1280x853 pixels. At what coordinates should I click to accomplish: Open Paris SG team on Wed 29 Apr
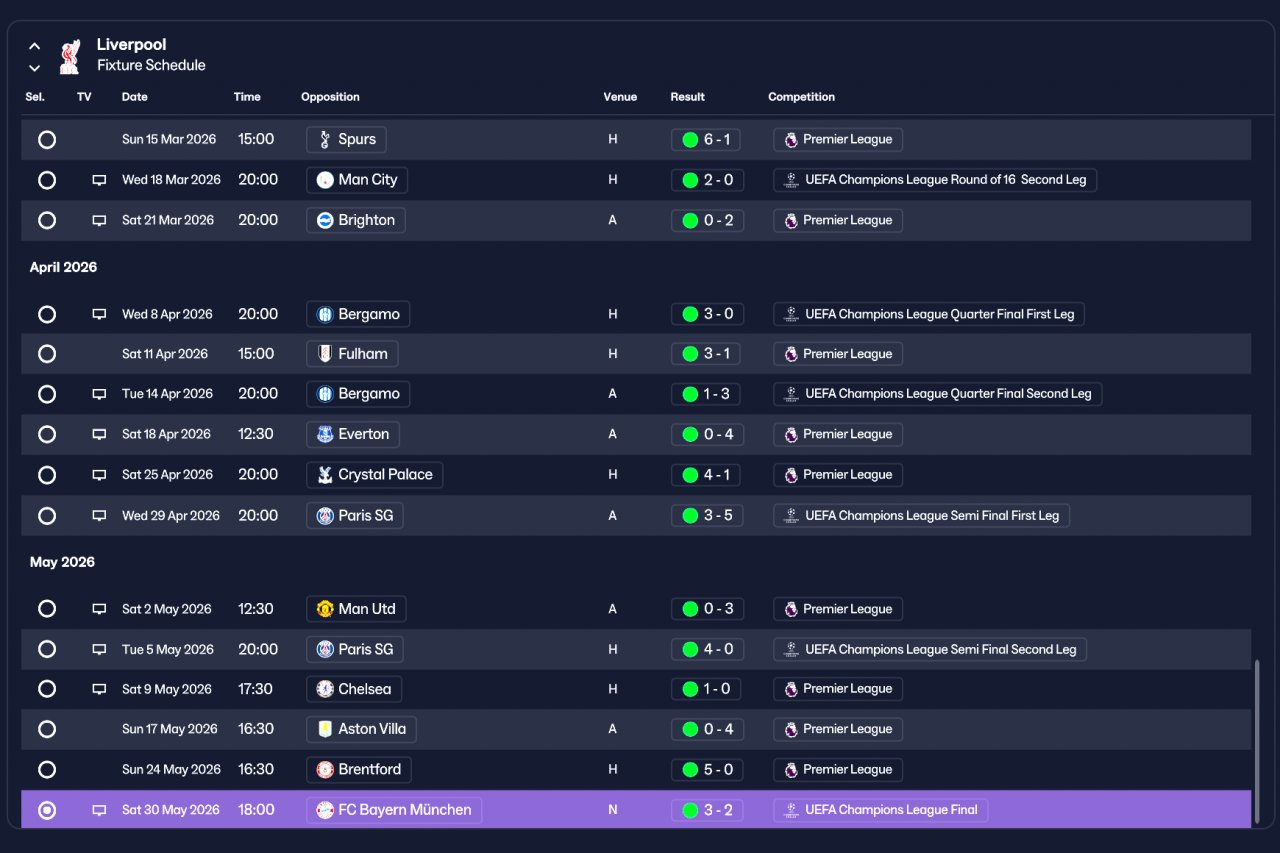point(355,516)
